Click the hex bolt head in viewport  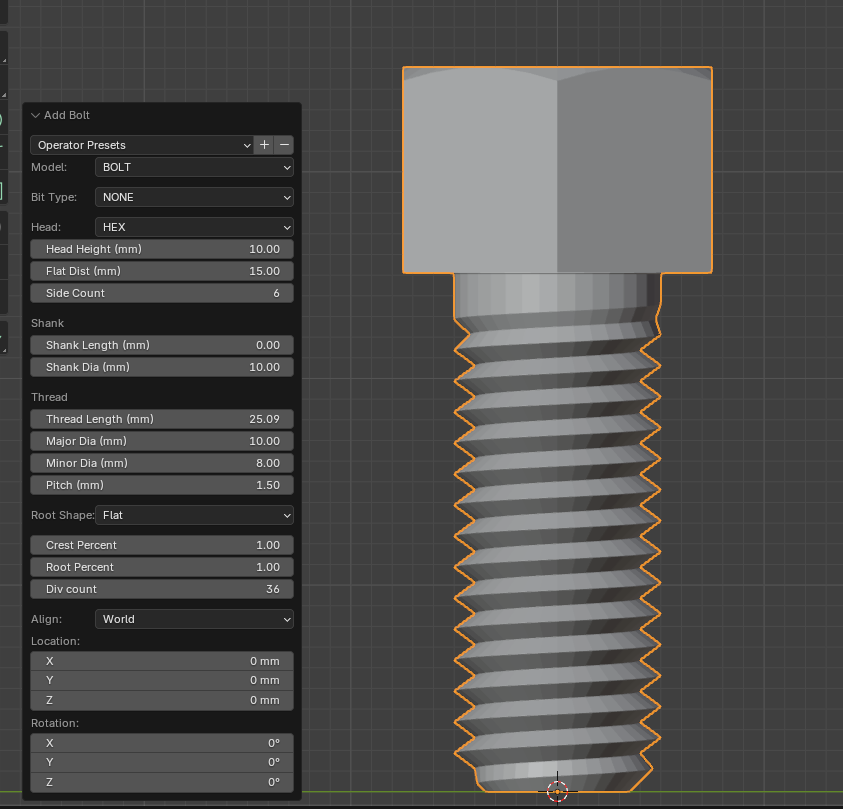[557, 170]
